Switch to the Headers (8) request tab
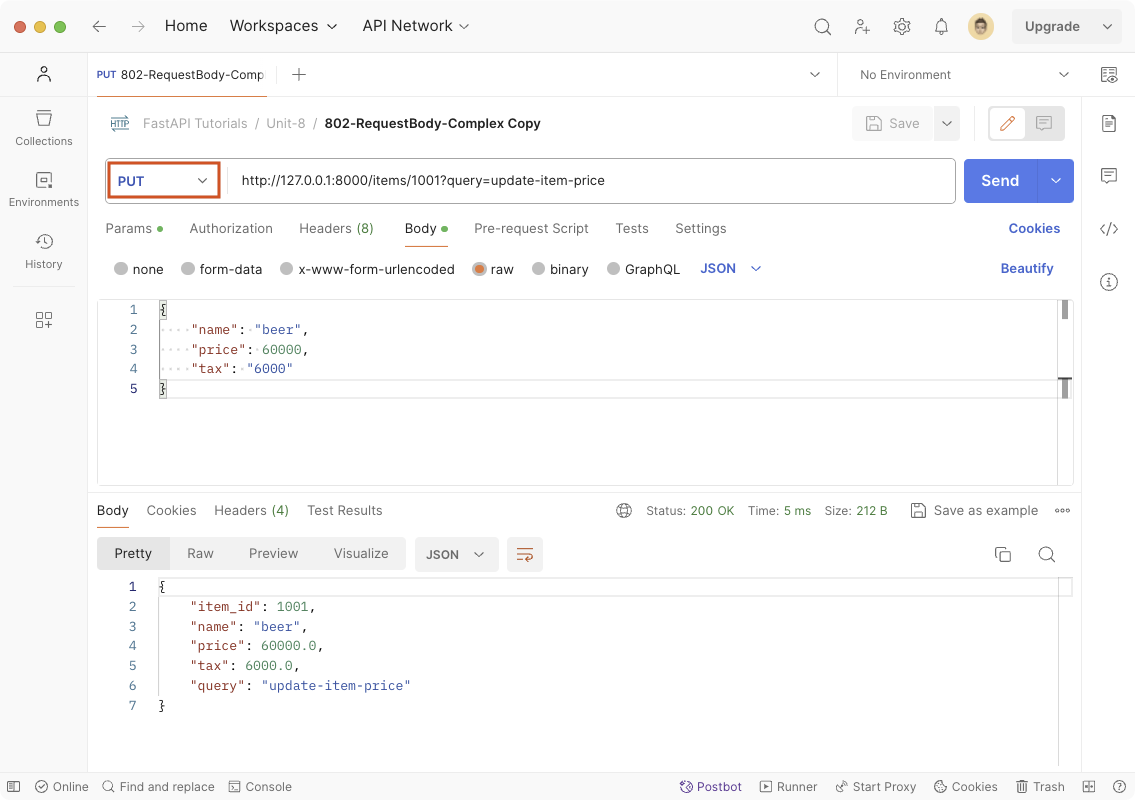 click(x=336, y=228)
